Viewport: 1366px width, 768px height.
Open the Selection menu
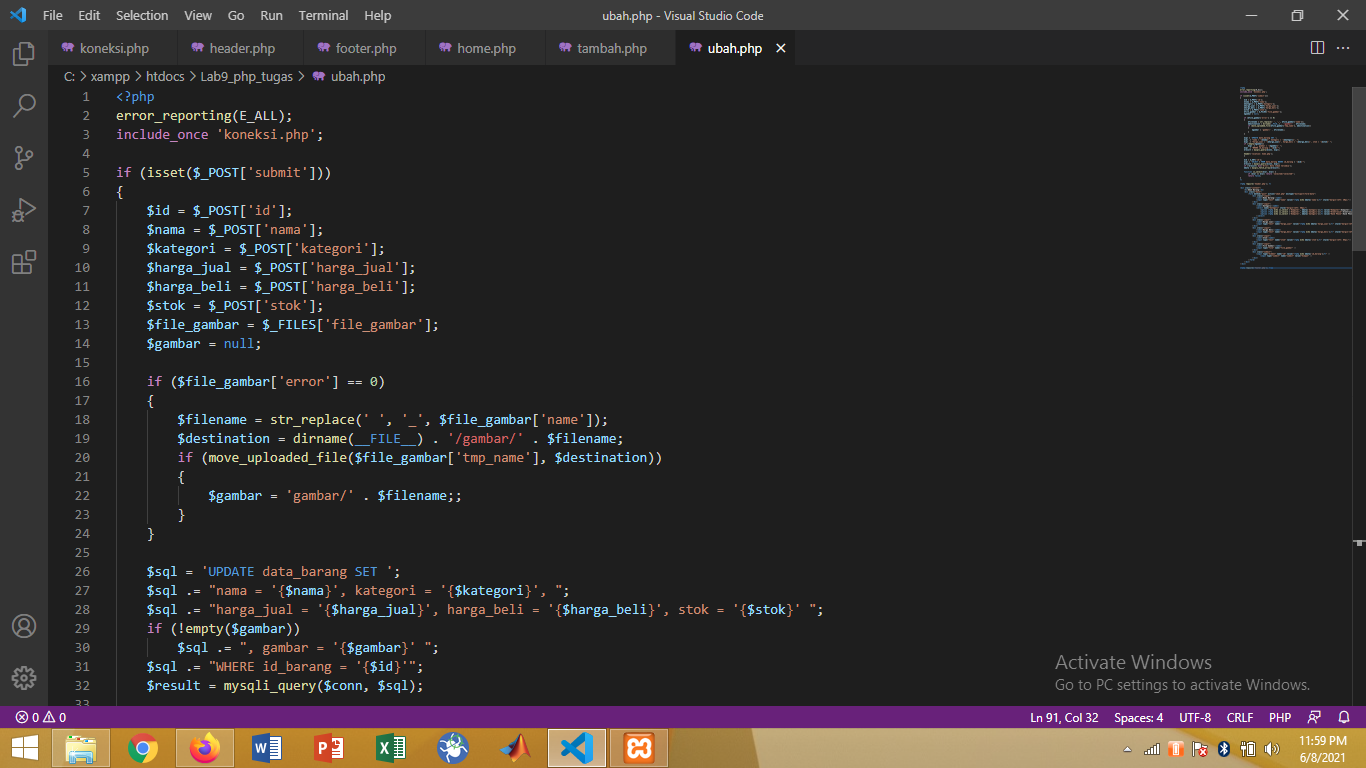pos(142,15)
